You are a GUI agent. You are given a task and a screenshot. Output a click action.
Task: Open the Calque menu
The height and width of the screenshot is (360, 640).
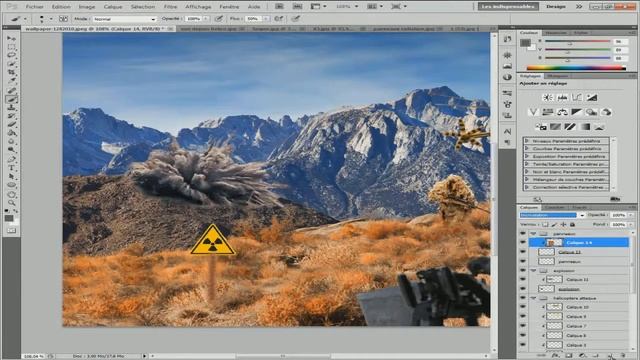113,7
